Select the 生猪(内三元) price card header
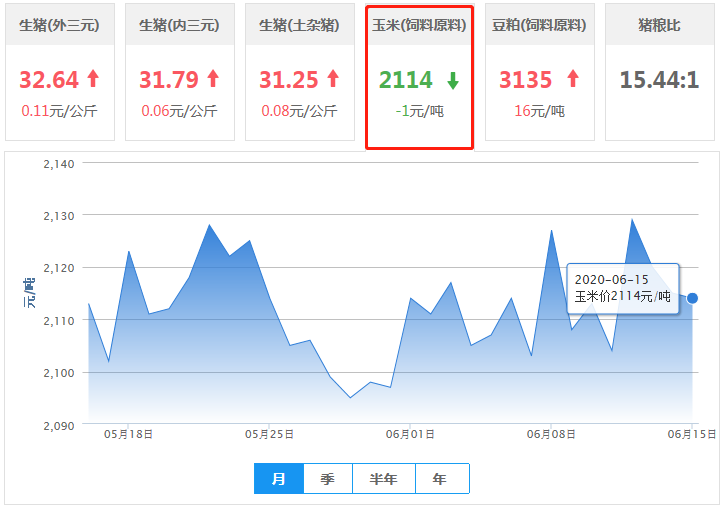 click(x=179, y=25)
